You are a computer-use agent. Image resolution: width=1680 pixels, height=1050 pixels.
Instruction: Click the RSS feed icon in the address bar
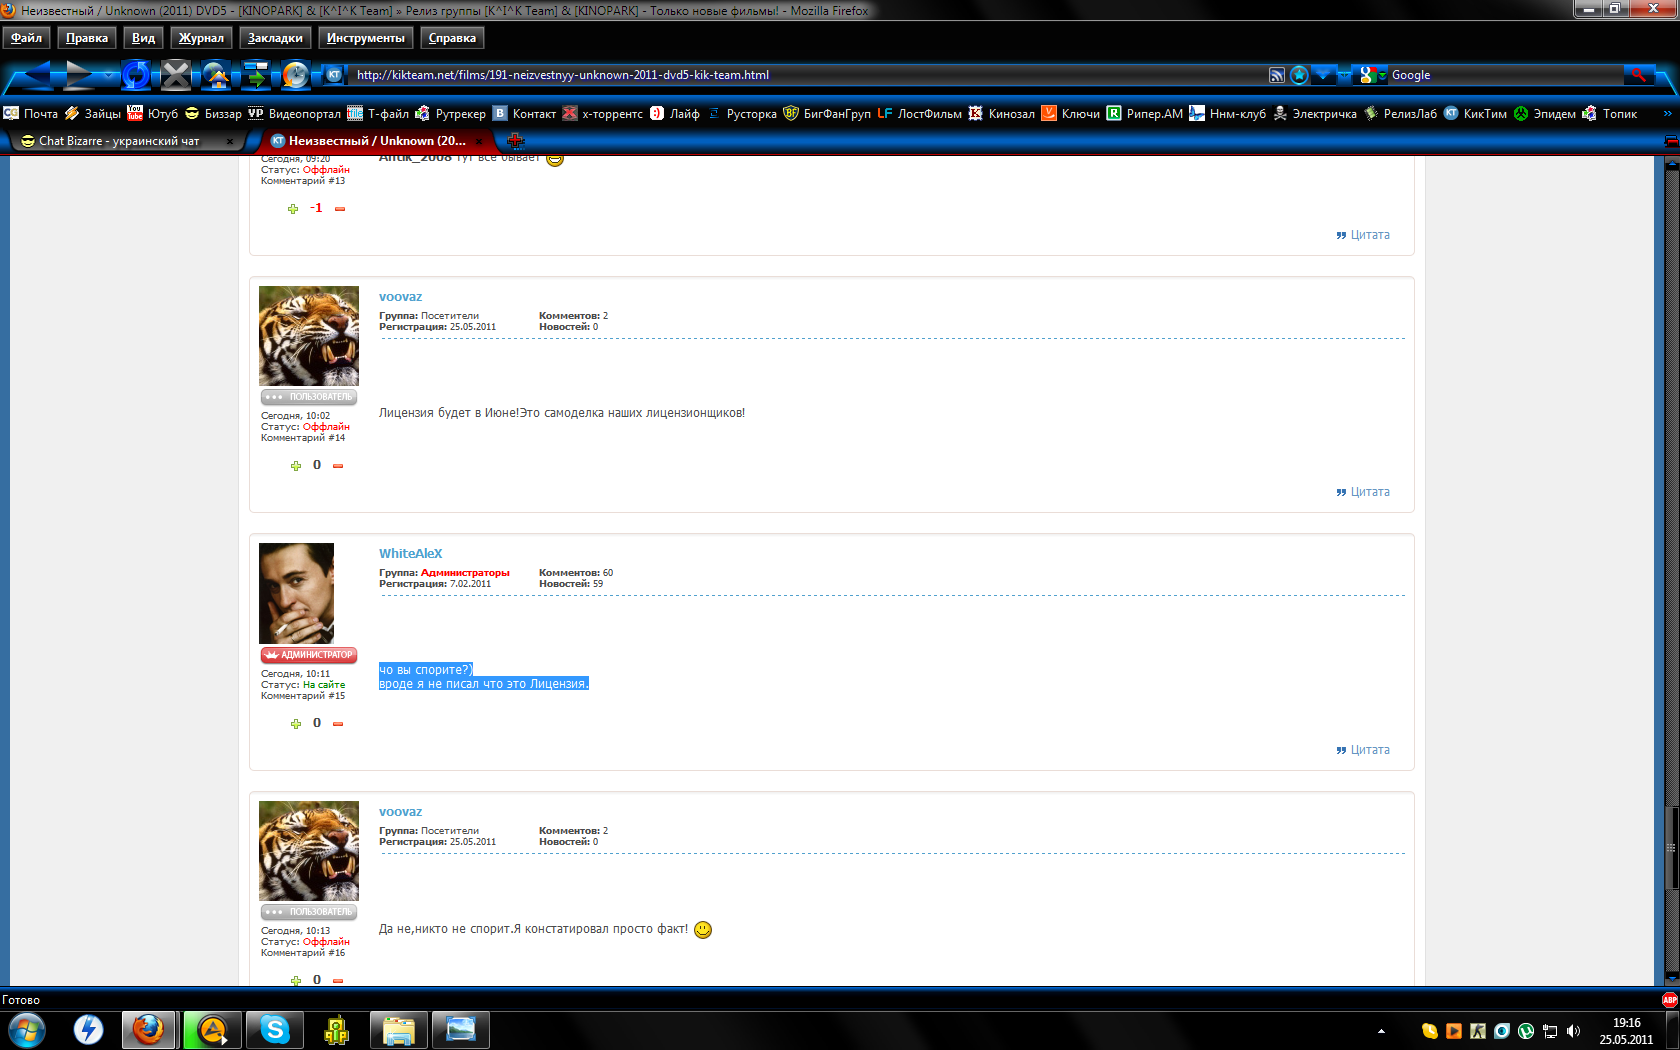[1277, 75]
